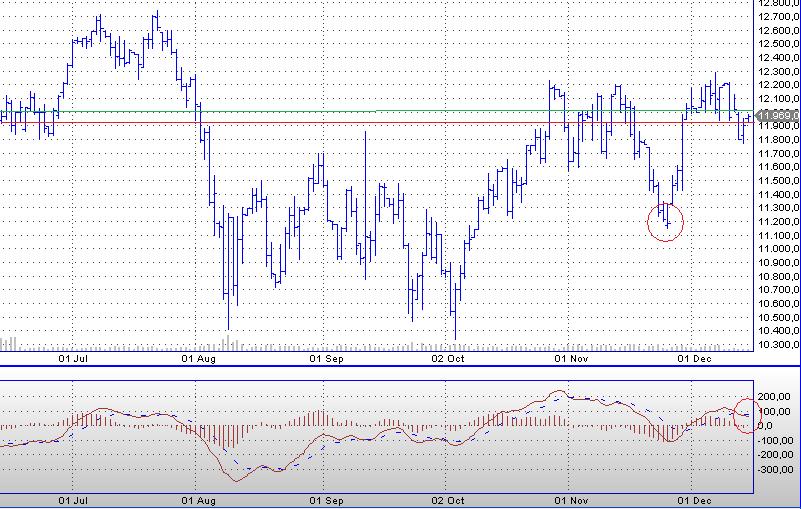Click the 10.600,0 price axis label

click(x=779, y=303)
